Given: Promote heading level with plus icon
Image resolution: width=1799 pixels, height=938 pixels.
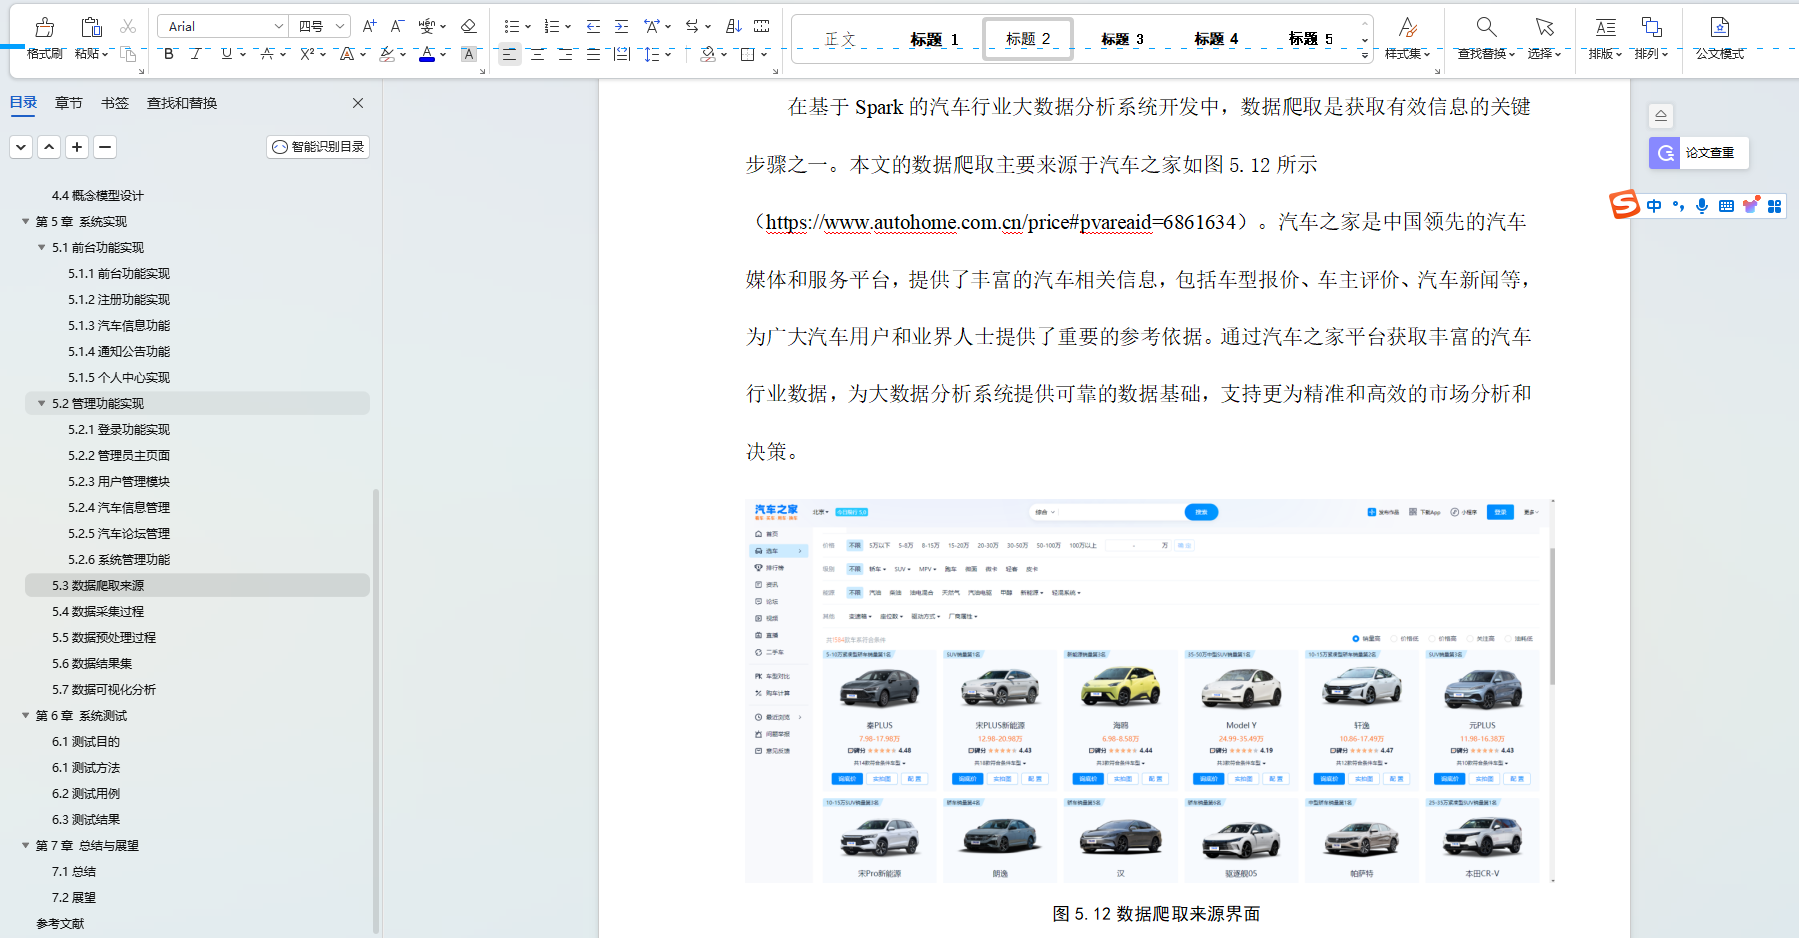Looking at the screenshot, I should (x=77, y=147).
